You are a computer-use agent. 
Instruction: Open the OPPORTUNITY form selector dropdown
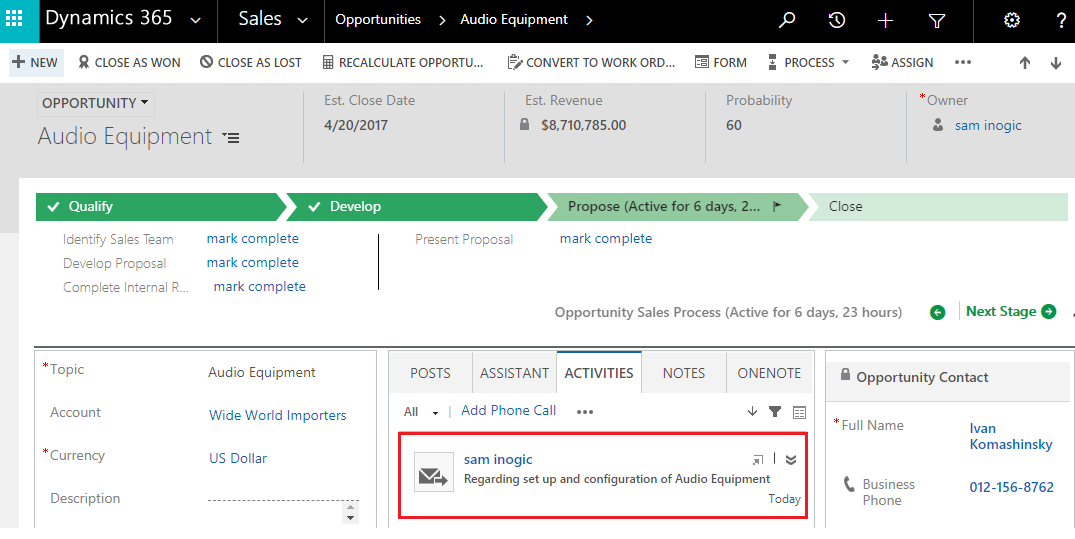[95, 104]
